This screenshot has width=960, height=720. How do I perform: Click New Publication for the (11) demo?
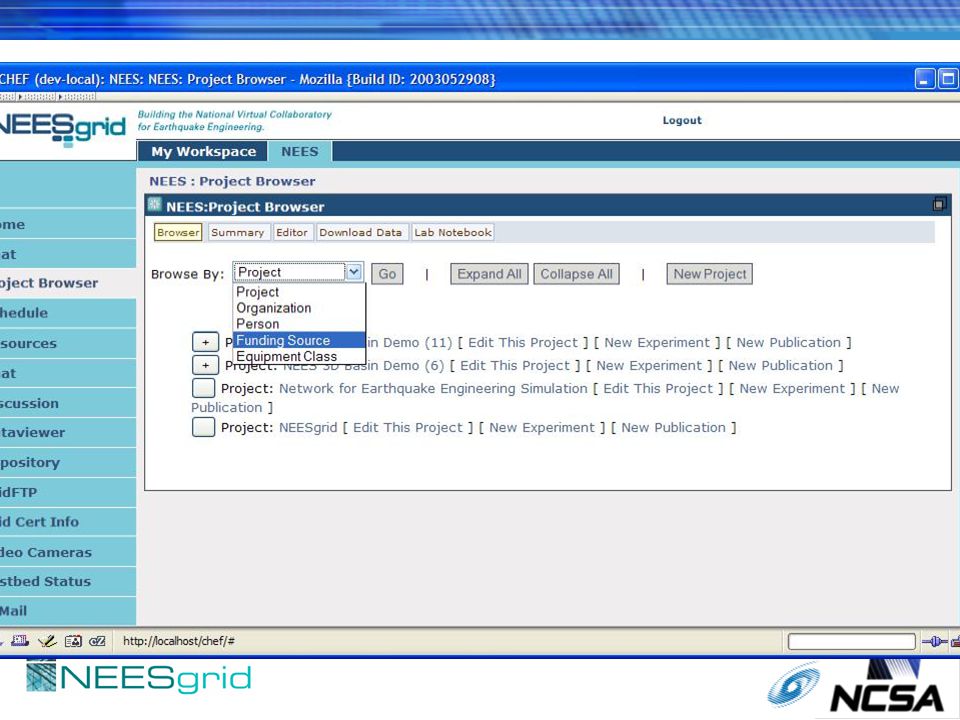[x=789, y=342]
